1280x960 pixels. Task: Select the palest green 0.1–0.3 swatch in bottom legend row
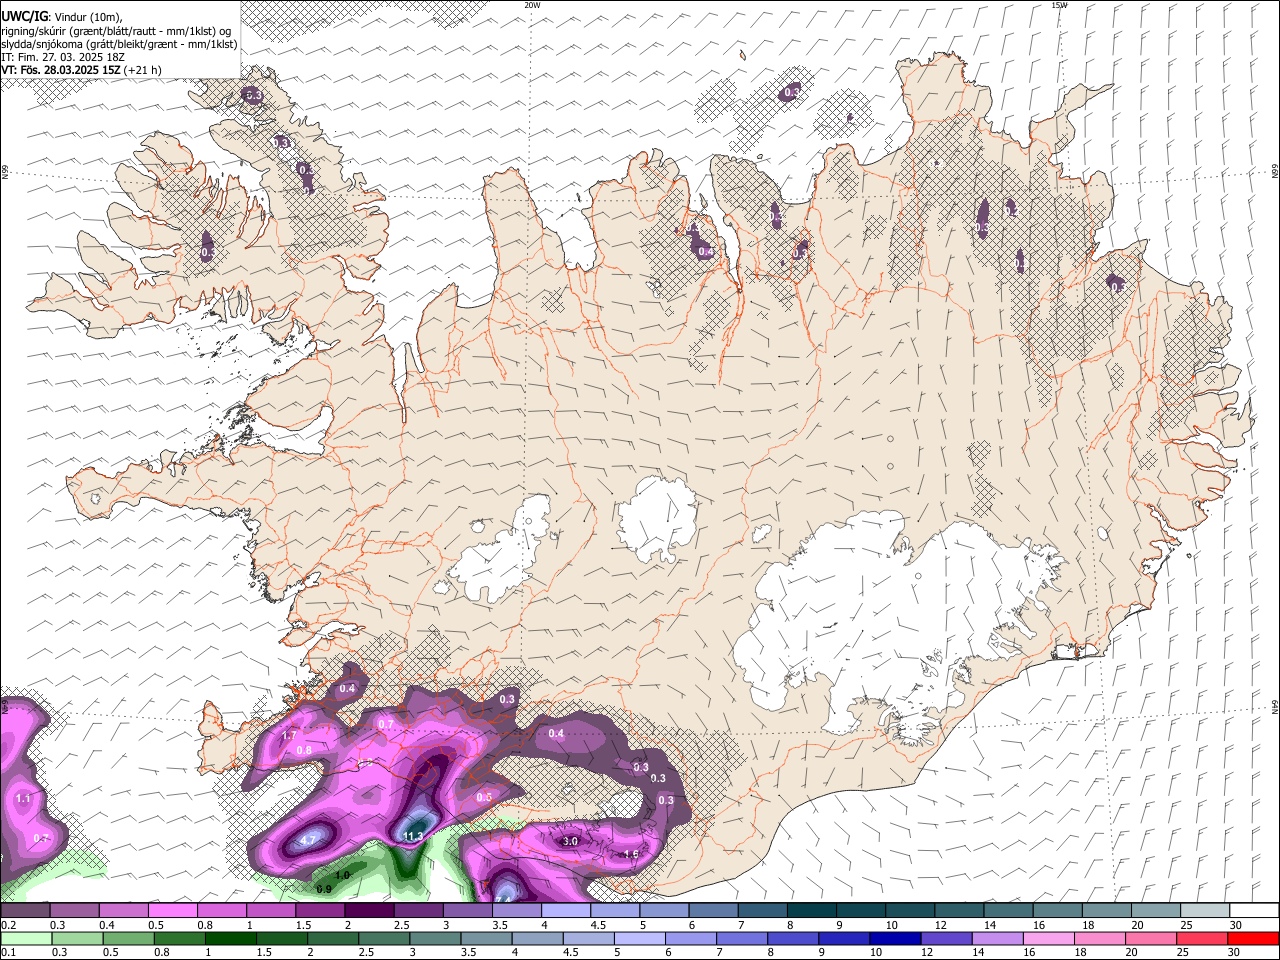[x=27, y=938]
